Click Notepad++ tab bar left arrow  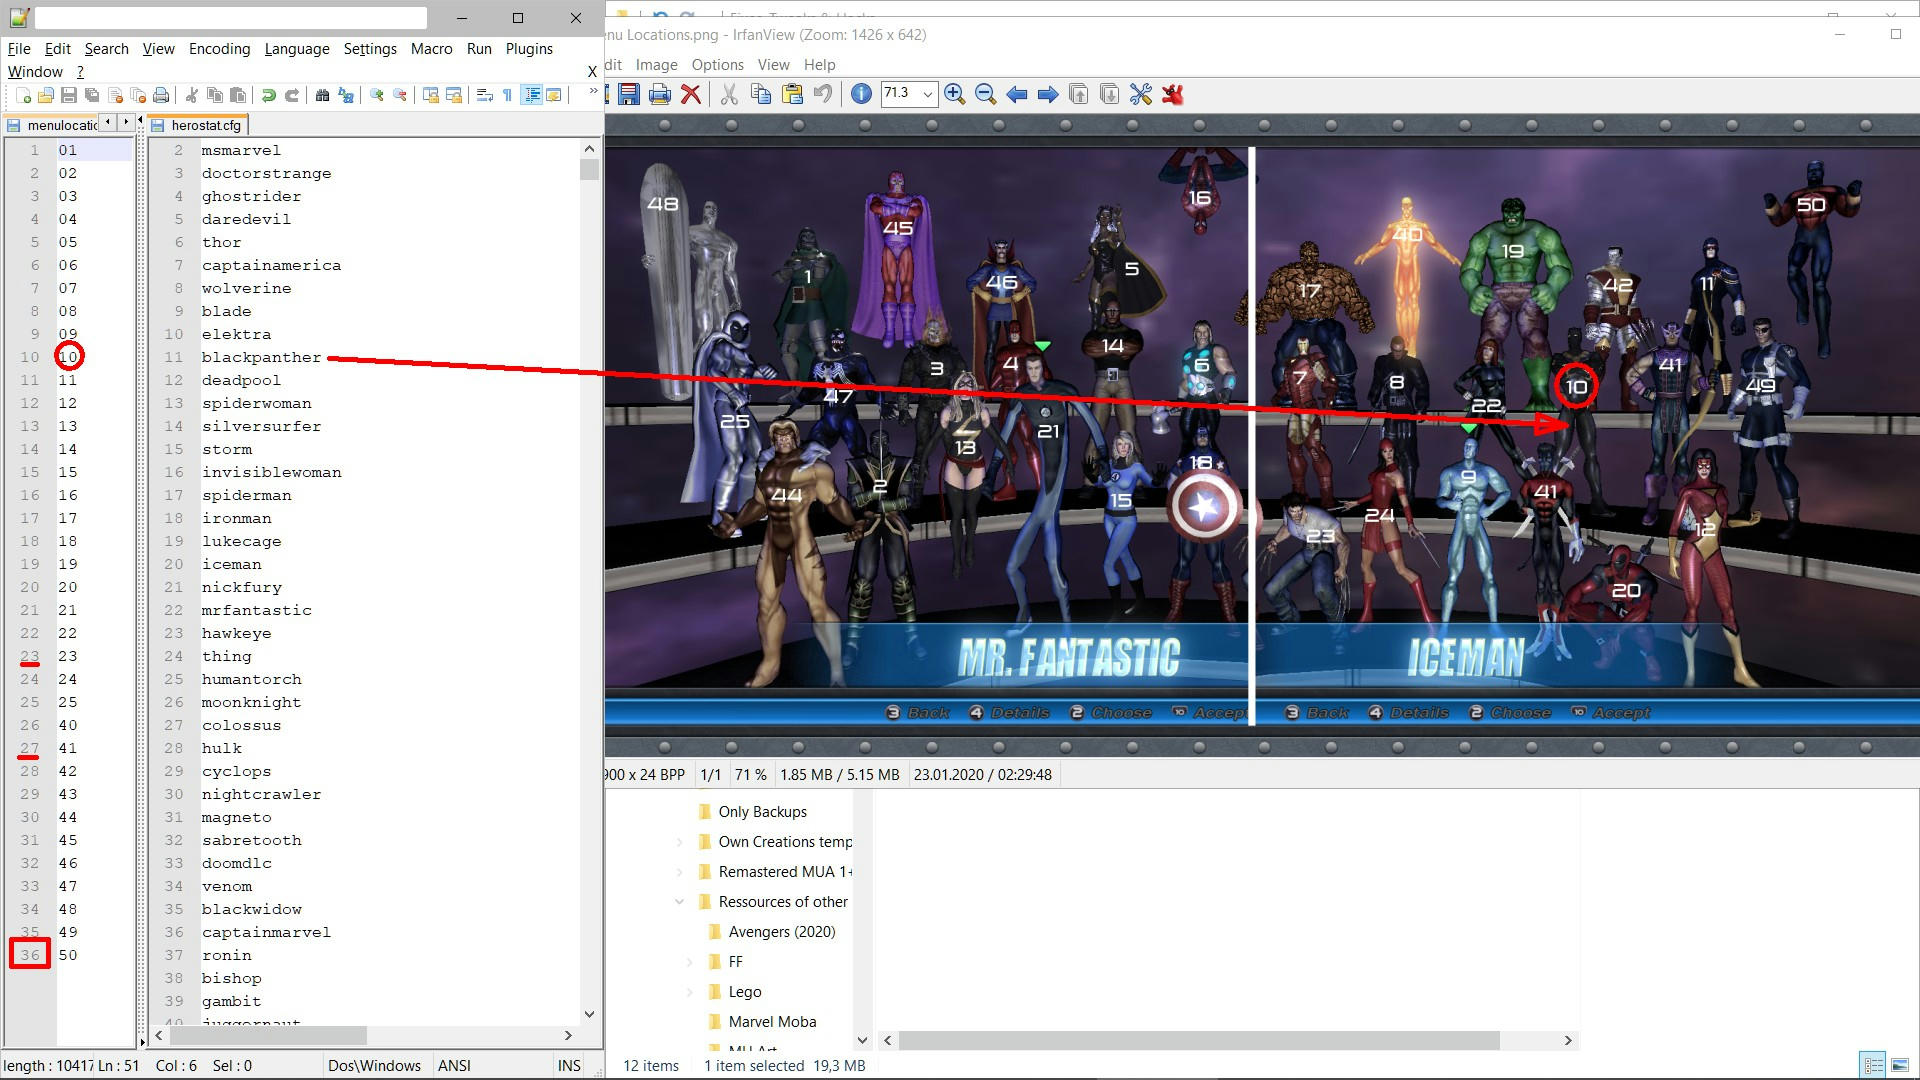[107, 121]
